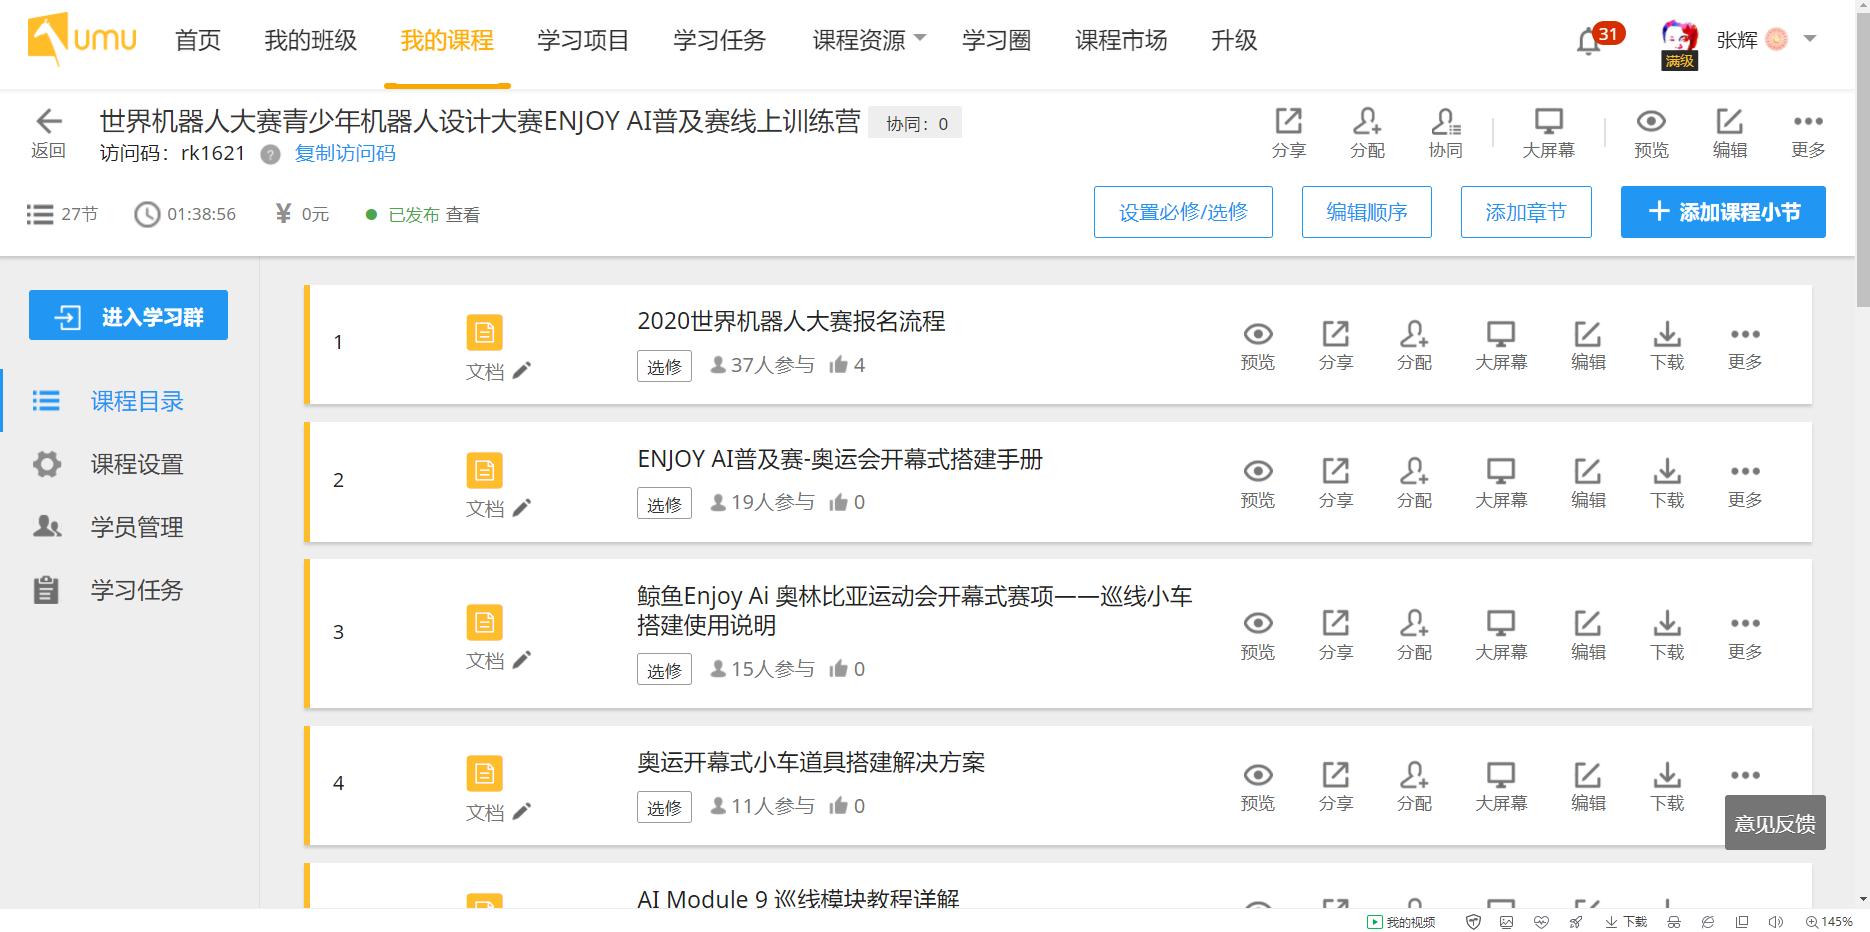Screen dimensions: 1870x932
Task: Open 学习任务 in the left sidebar
Action: [137, 590]
